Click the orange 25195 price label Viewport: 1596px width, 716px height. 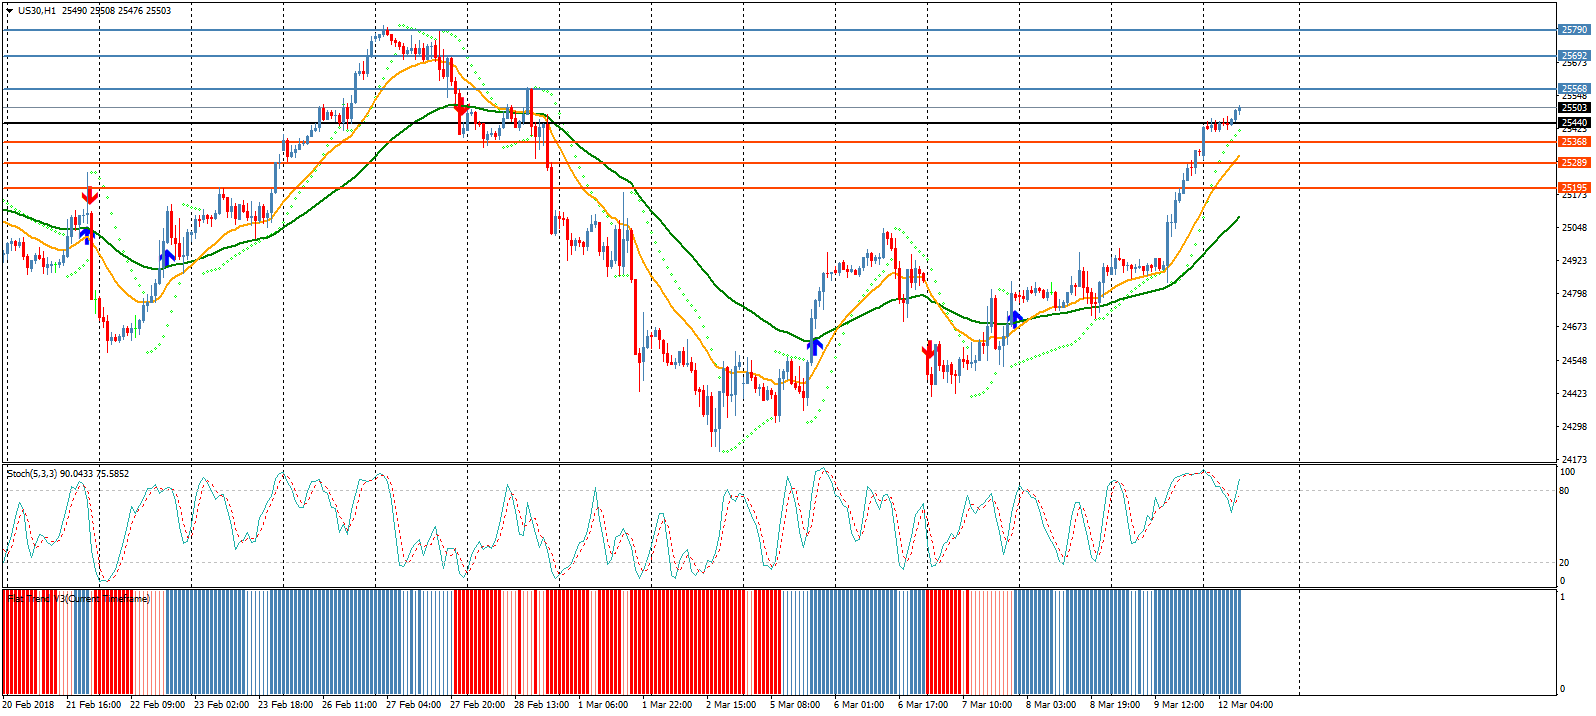(1574, 188)
